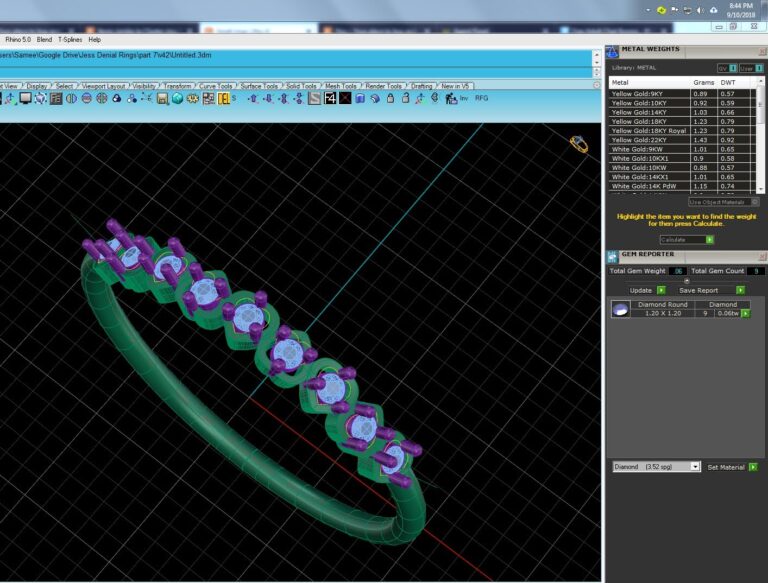This screenshot has height=583, width=768.
Task: Open the Blend menu
Action: tap(44, 40)
